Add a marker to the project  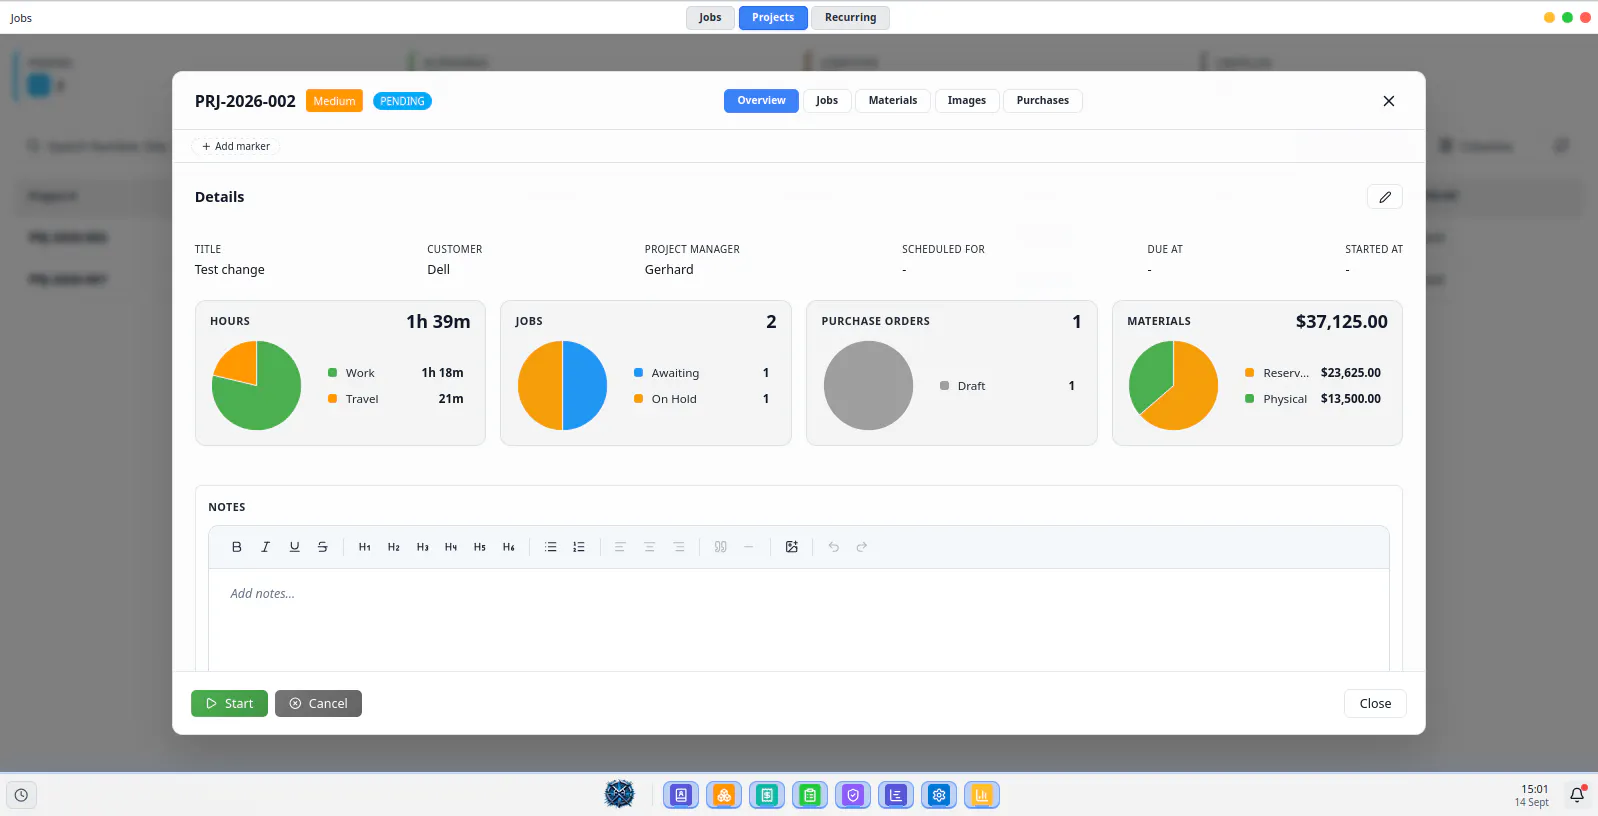(236, 146)
